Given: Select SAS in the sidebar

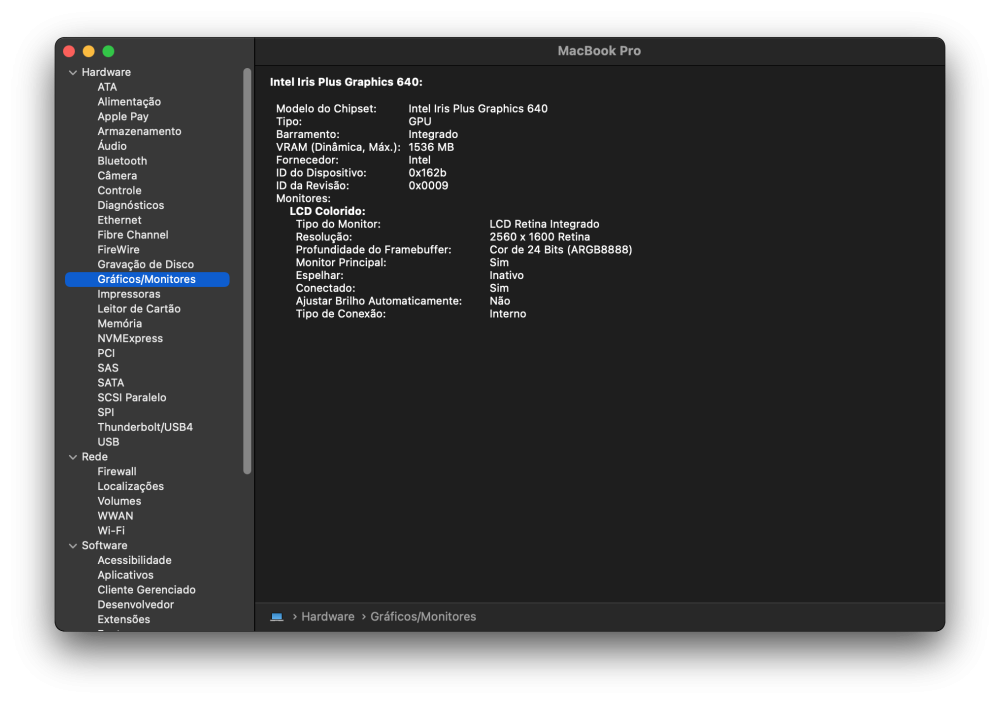Looking at the screenshot, I should pos(108,369).
